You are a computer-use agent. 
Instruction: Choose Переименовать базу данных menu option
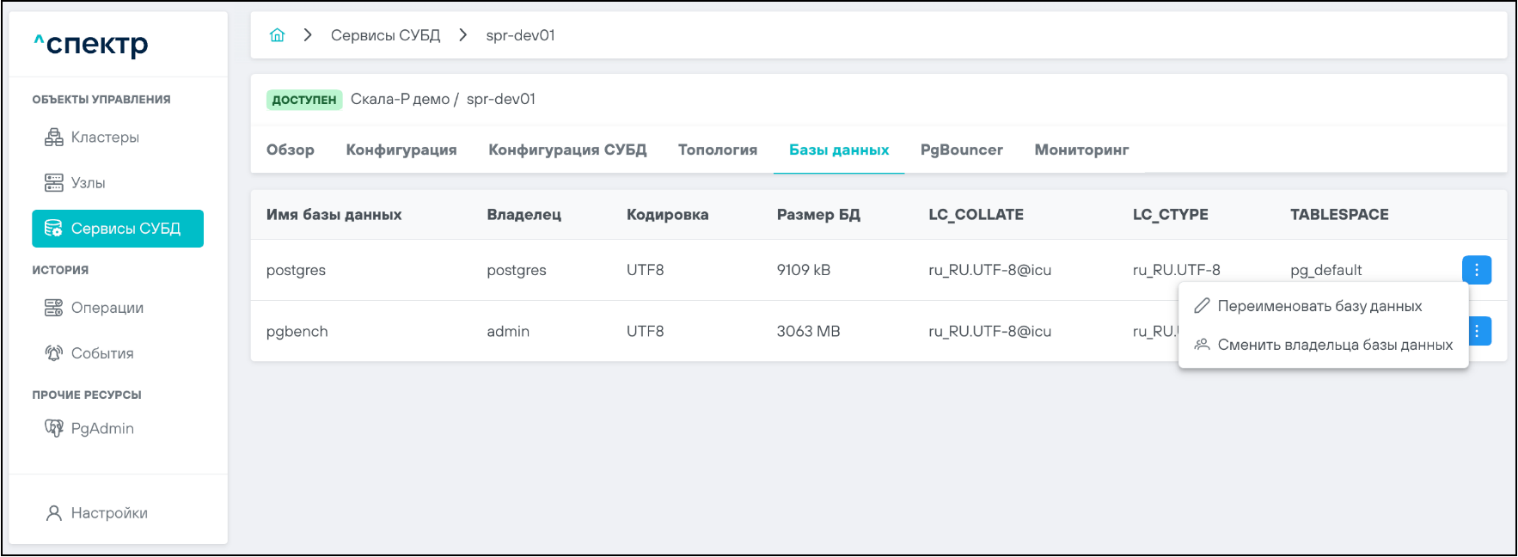[1319, 305]
